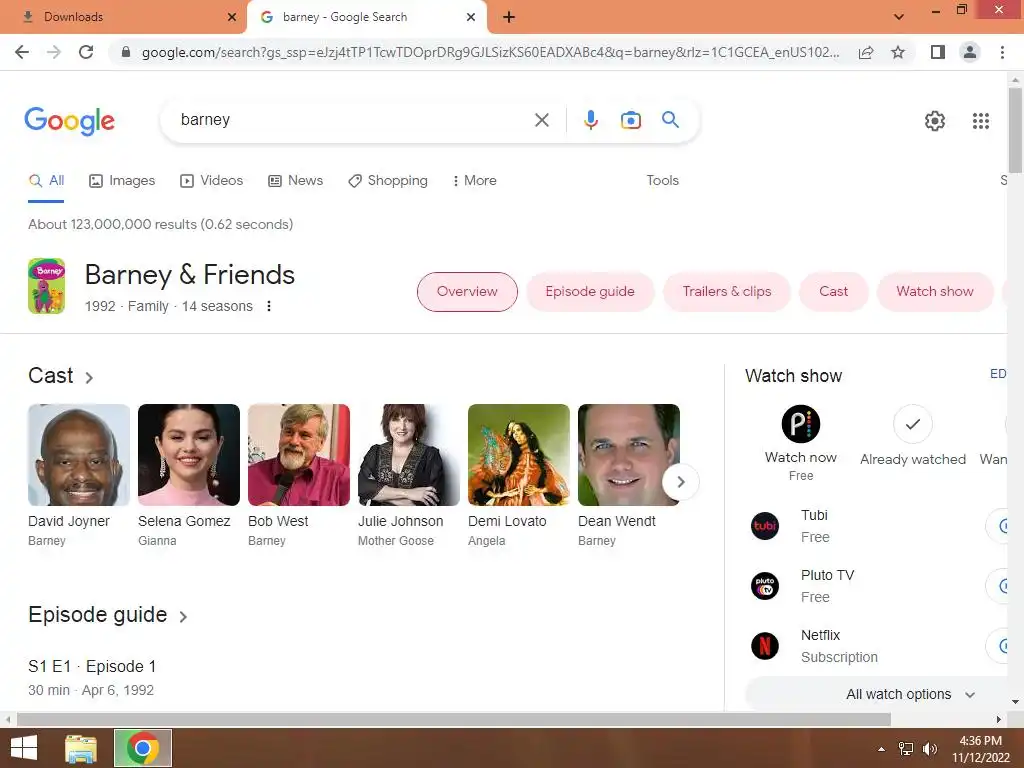Viewport: 1024px width, 768px height.
Task: Clear the search box text
Action: coord(541,120)
